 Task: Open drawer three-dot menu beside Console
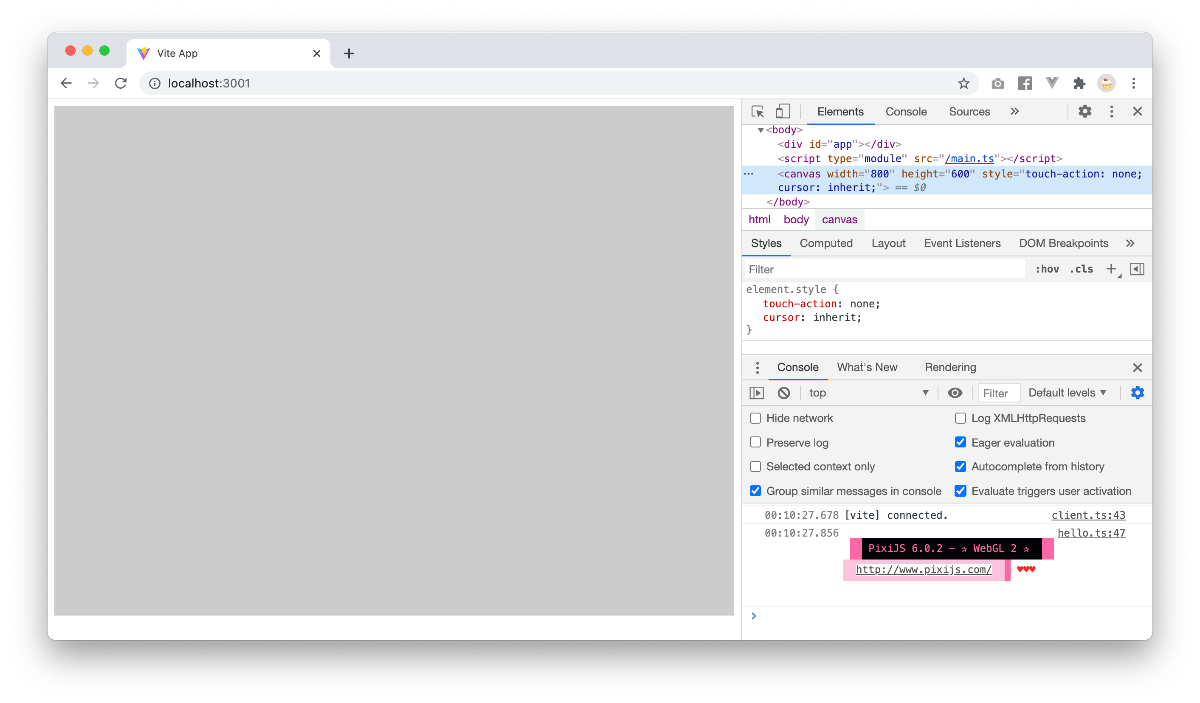pos(757,367)
